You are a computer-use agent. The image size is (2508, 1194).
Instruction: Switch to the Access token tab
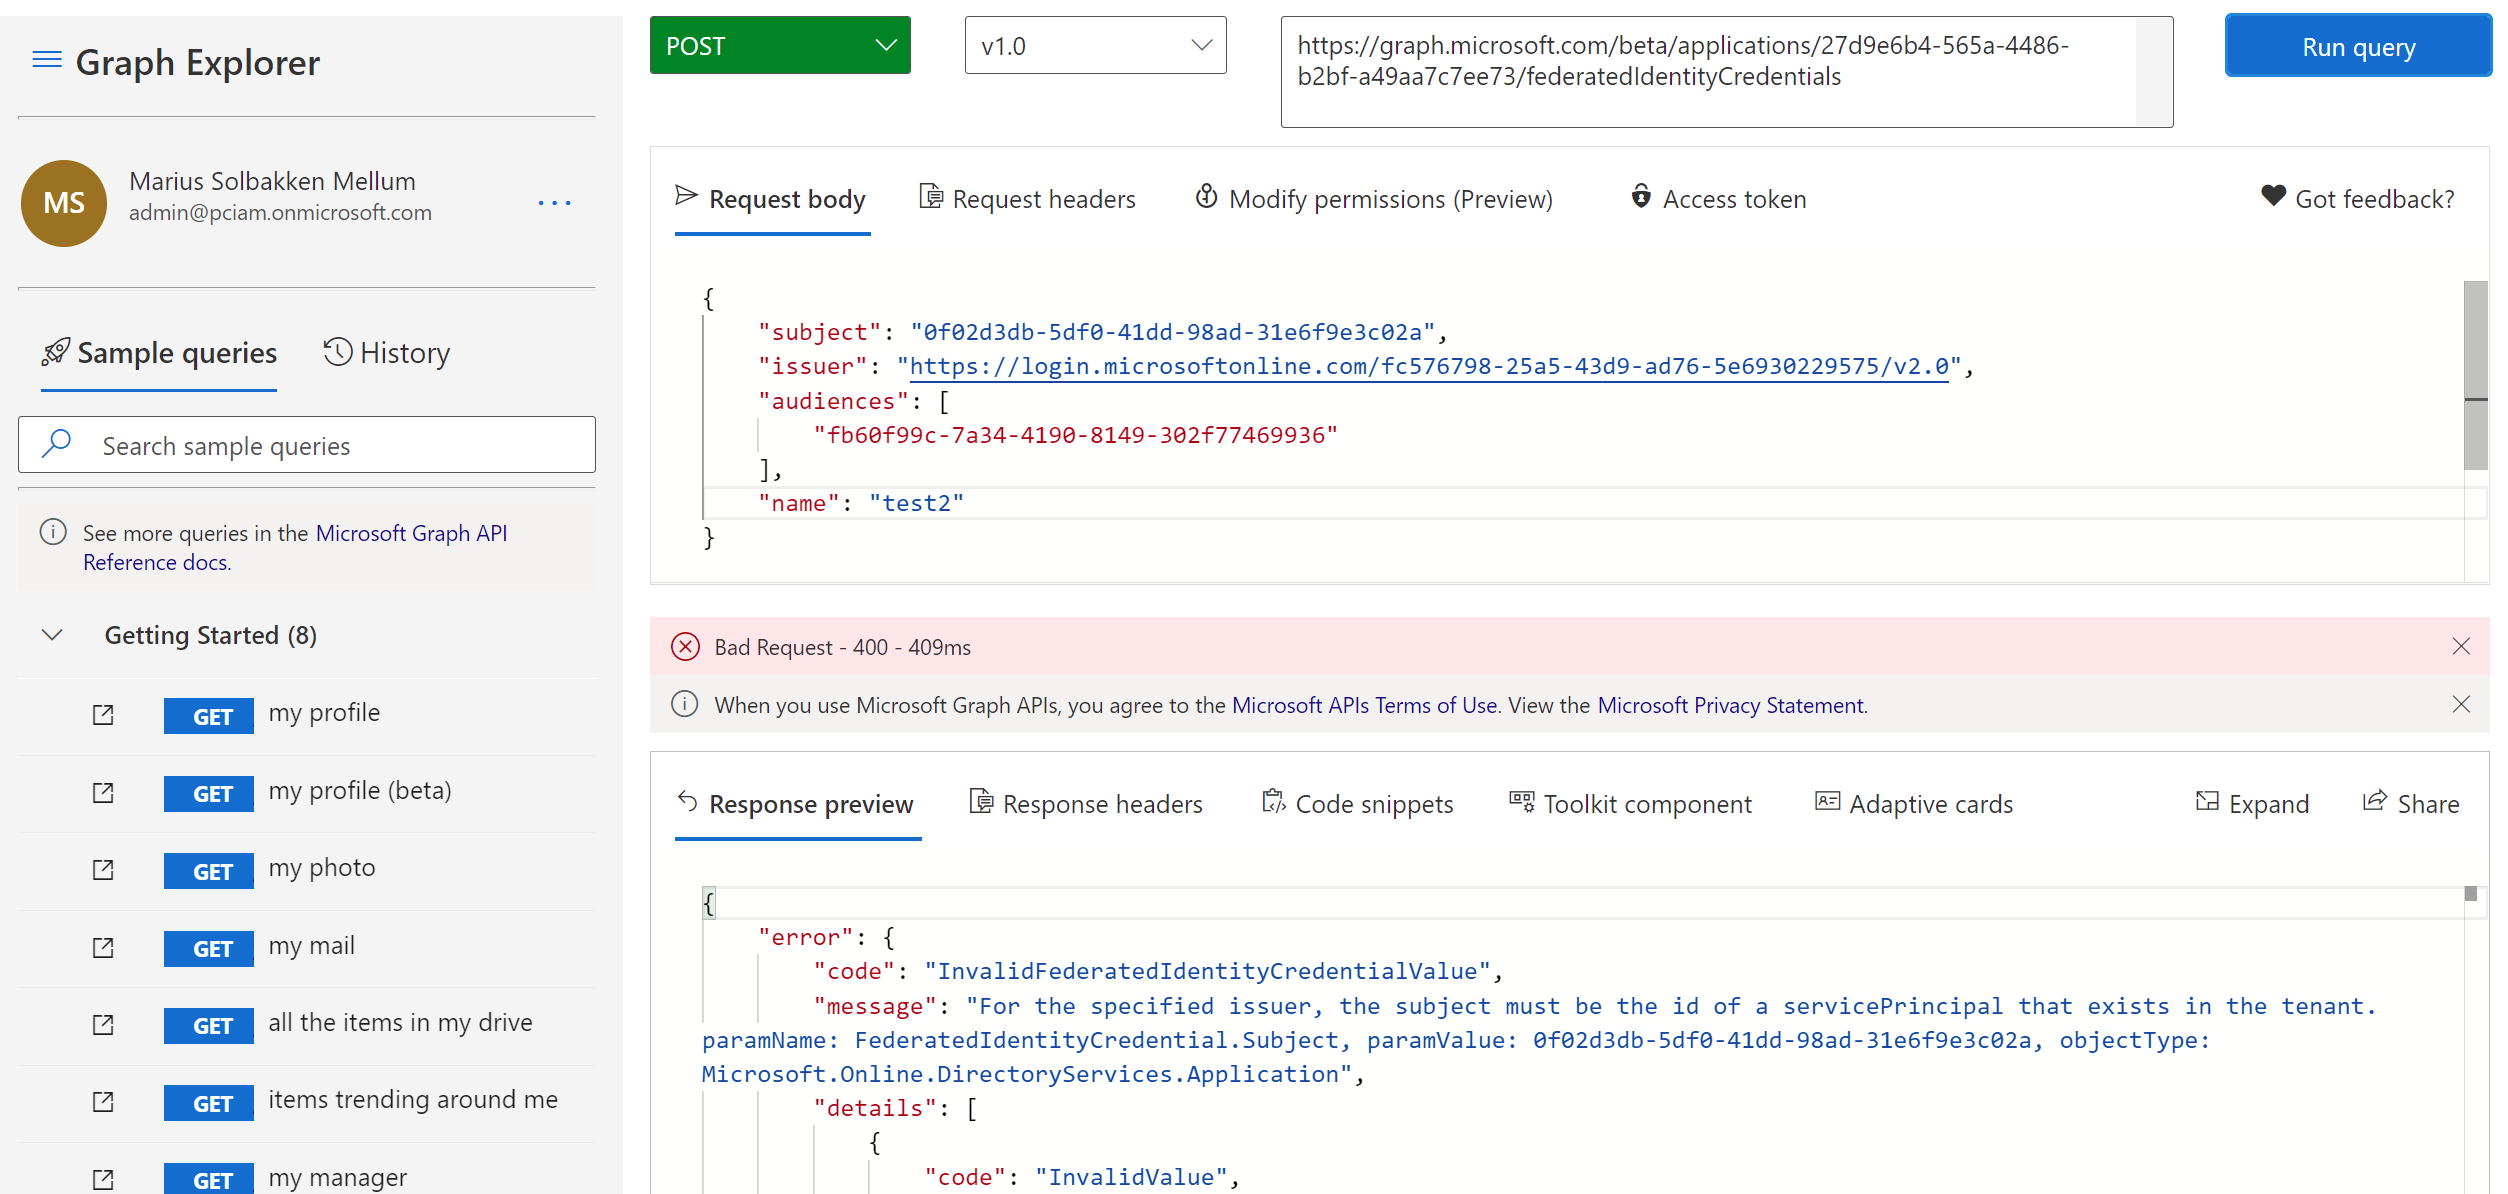coord(1718,199)
